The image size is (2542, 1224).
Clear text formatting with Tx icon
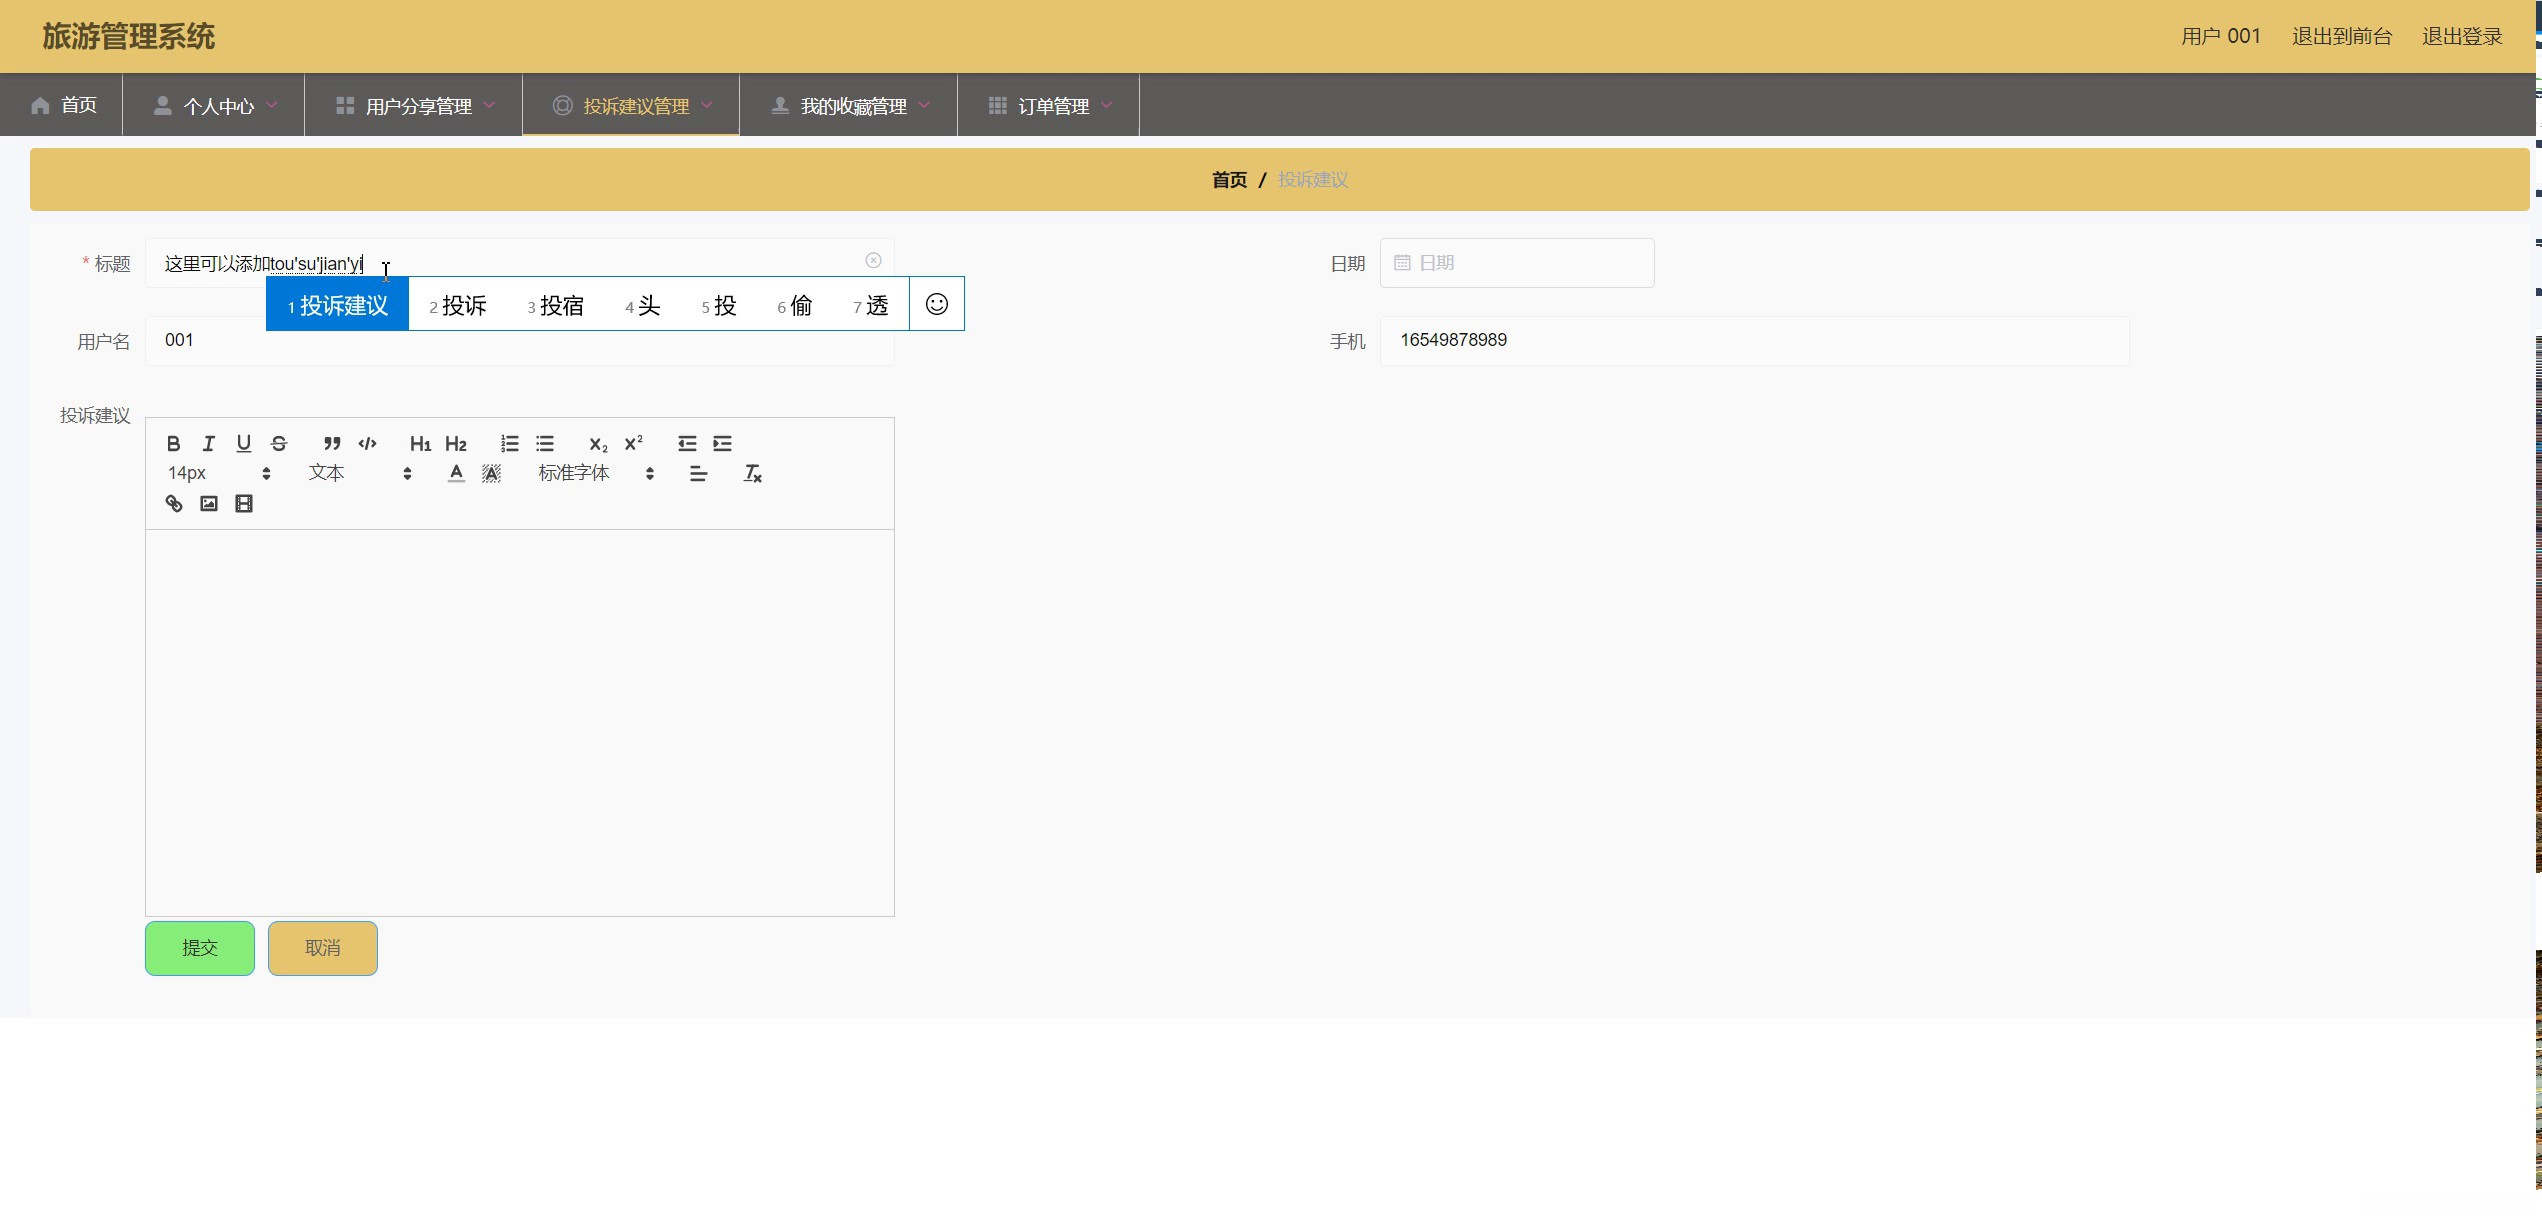pos(752,474)
